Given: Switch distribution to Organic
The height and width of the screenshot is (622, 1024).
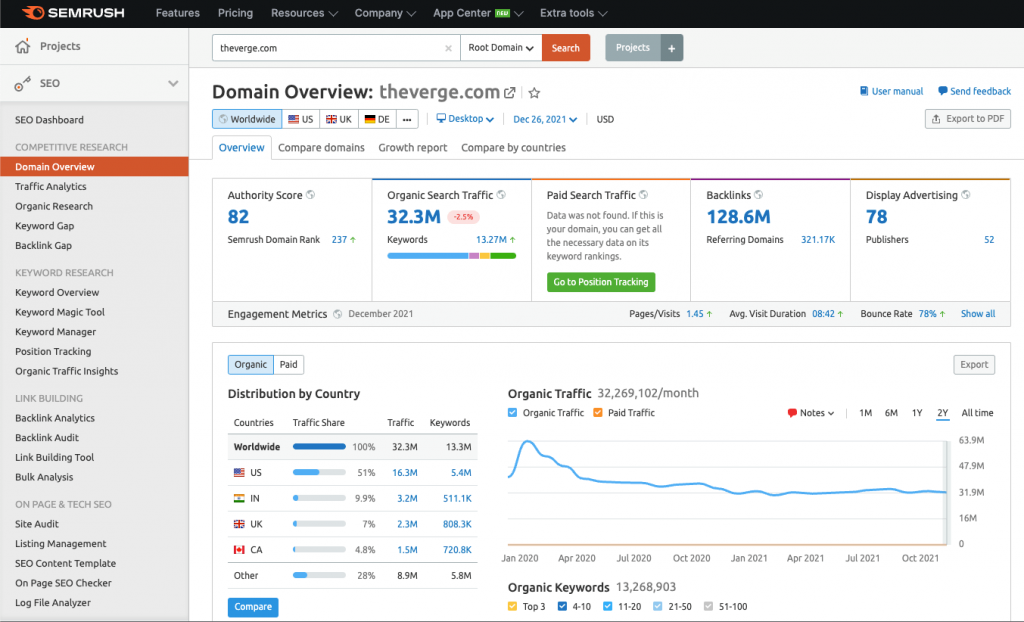Looking at the screenshot, I should 251,365.
